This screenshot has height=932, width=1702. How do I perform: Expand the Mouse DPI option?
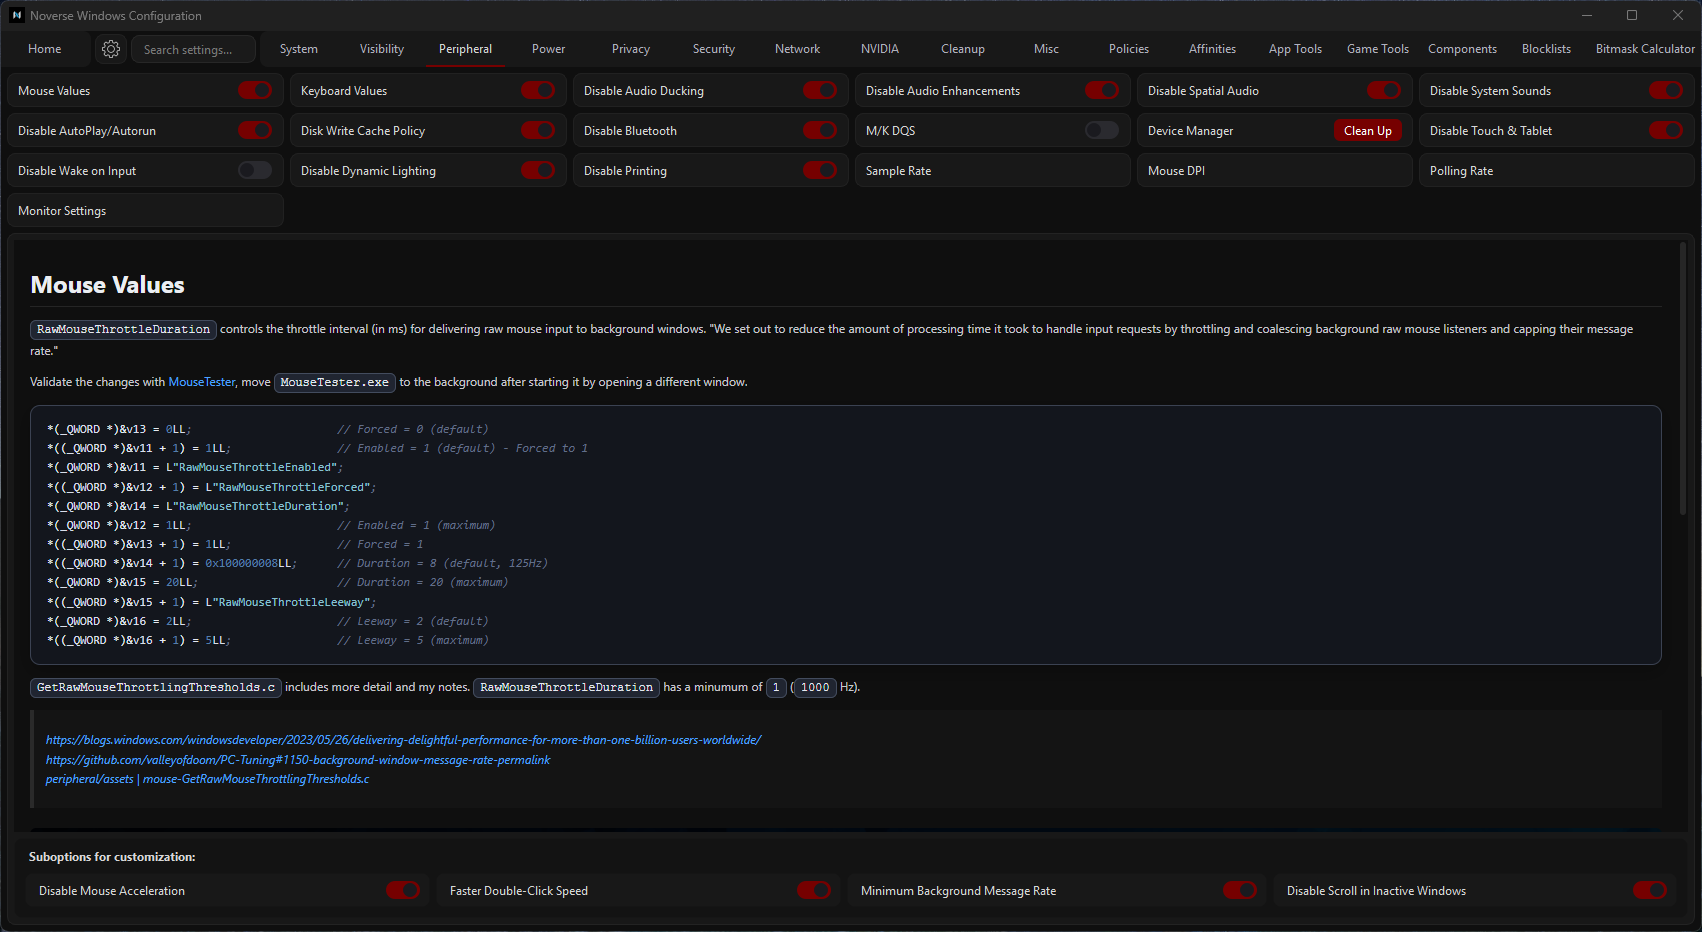click(1274, 171)
